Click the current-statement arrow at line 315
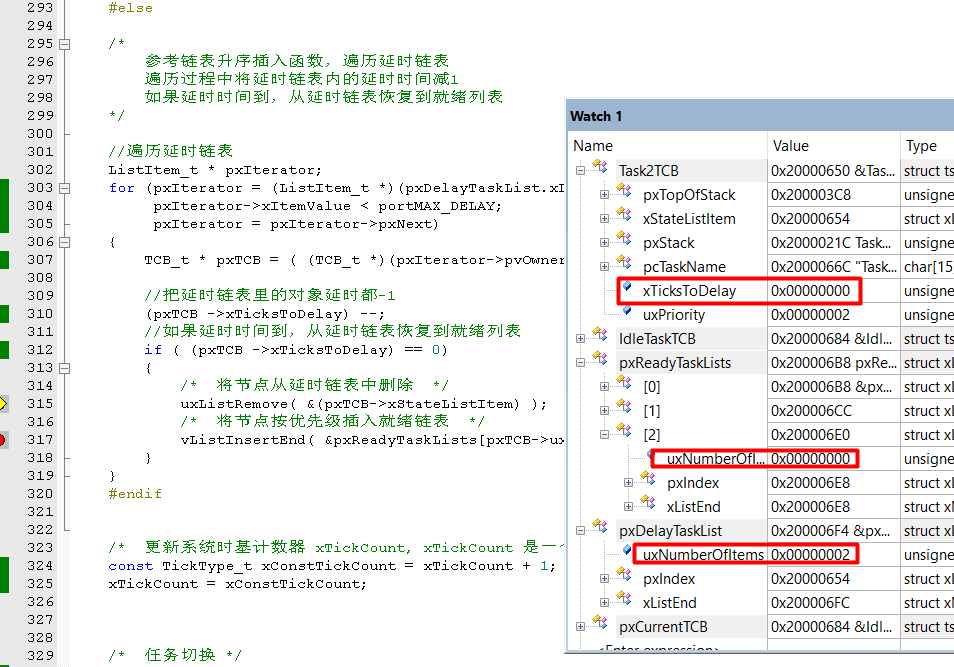The image size is (954, 667). tap(2, 403)
